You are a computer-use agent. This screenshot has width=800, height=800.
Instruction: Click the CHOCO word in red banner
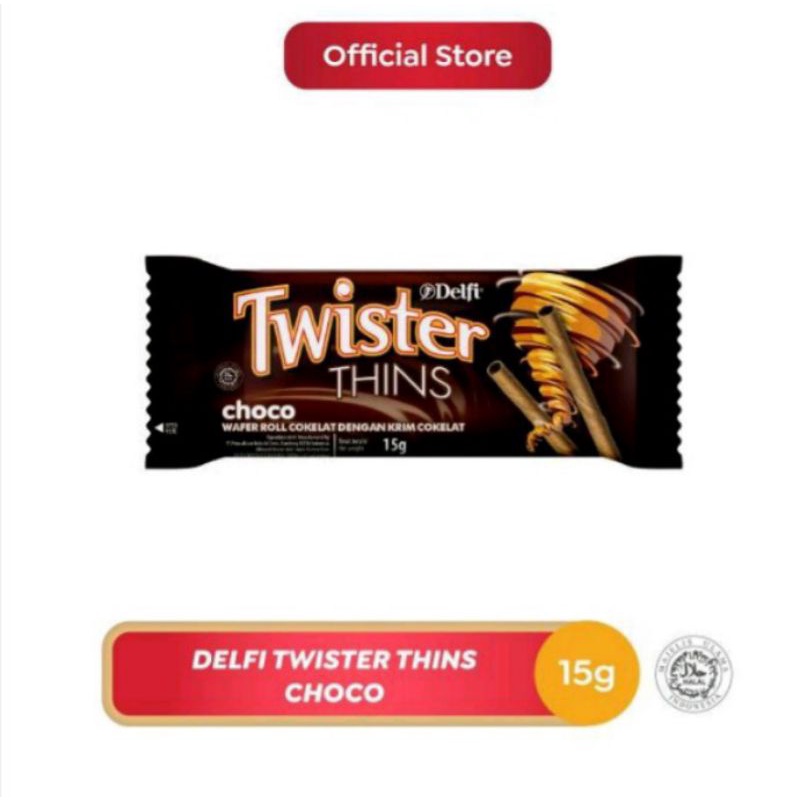pos(334,693)
